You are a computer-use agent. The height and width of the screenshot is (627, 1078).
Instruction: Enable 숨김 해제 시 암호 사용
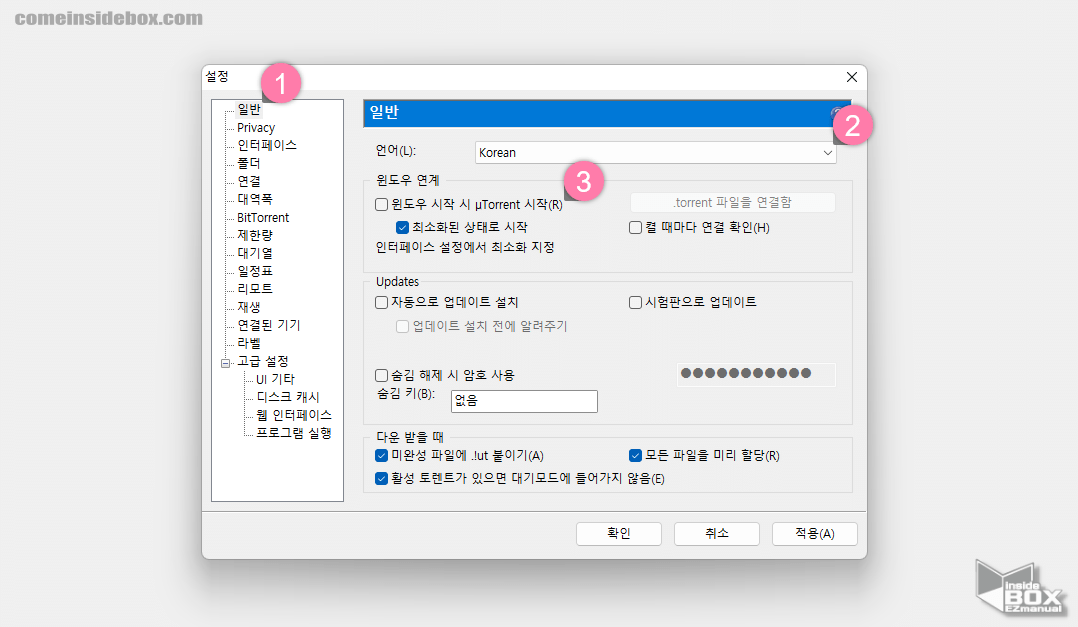[382, 375]
